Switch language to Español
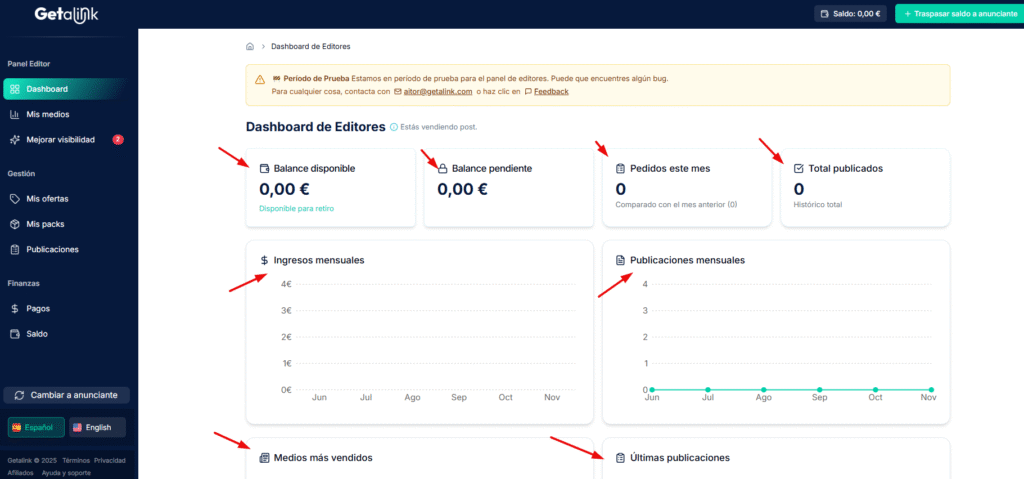Viewport: 1024px width, 479px height. pyautogui.click(x=36, y=427)
